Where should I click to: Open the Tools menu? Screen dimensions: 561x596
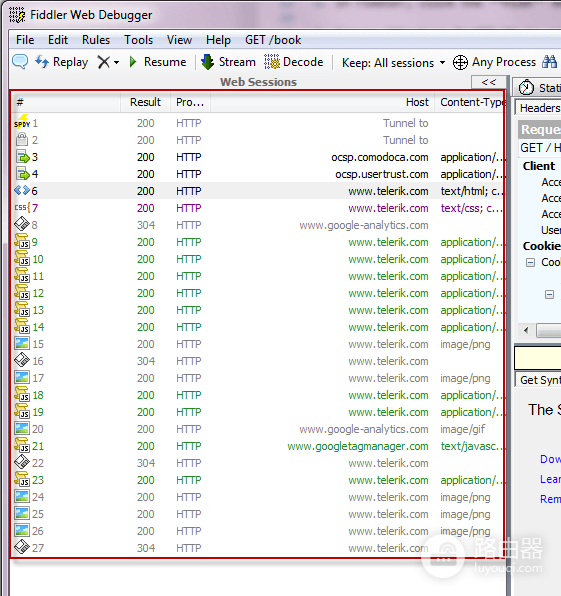[139, 40]
